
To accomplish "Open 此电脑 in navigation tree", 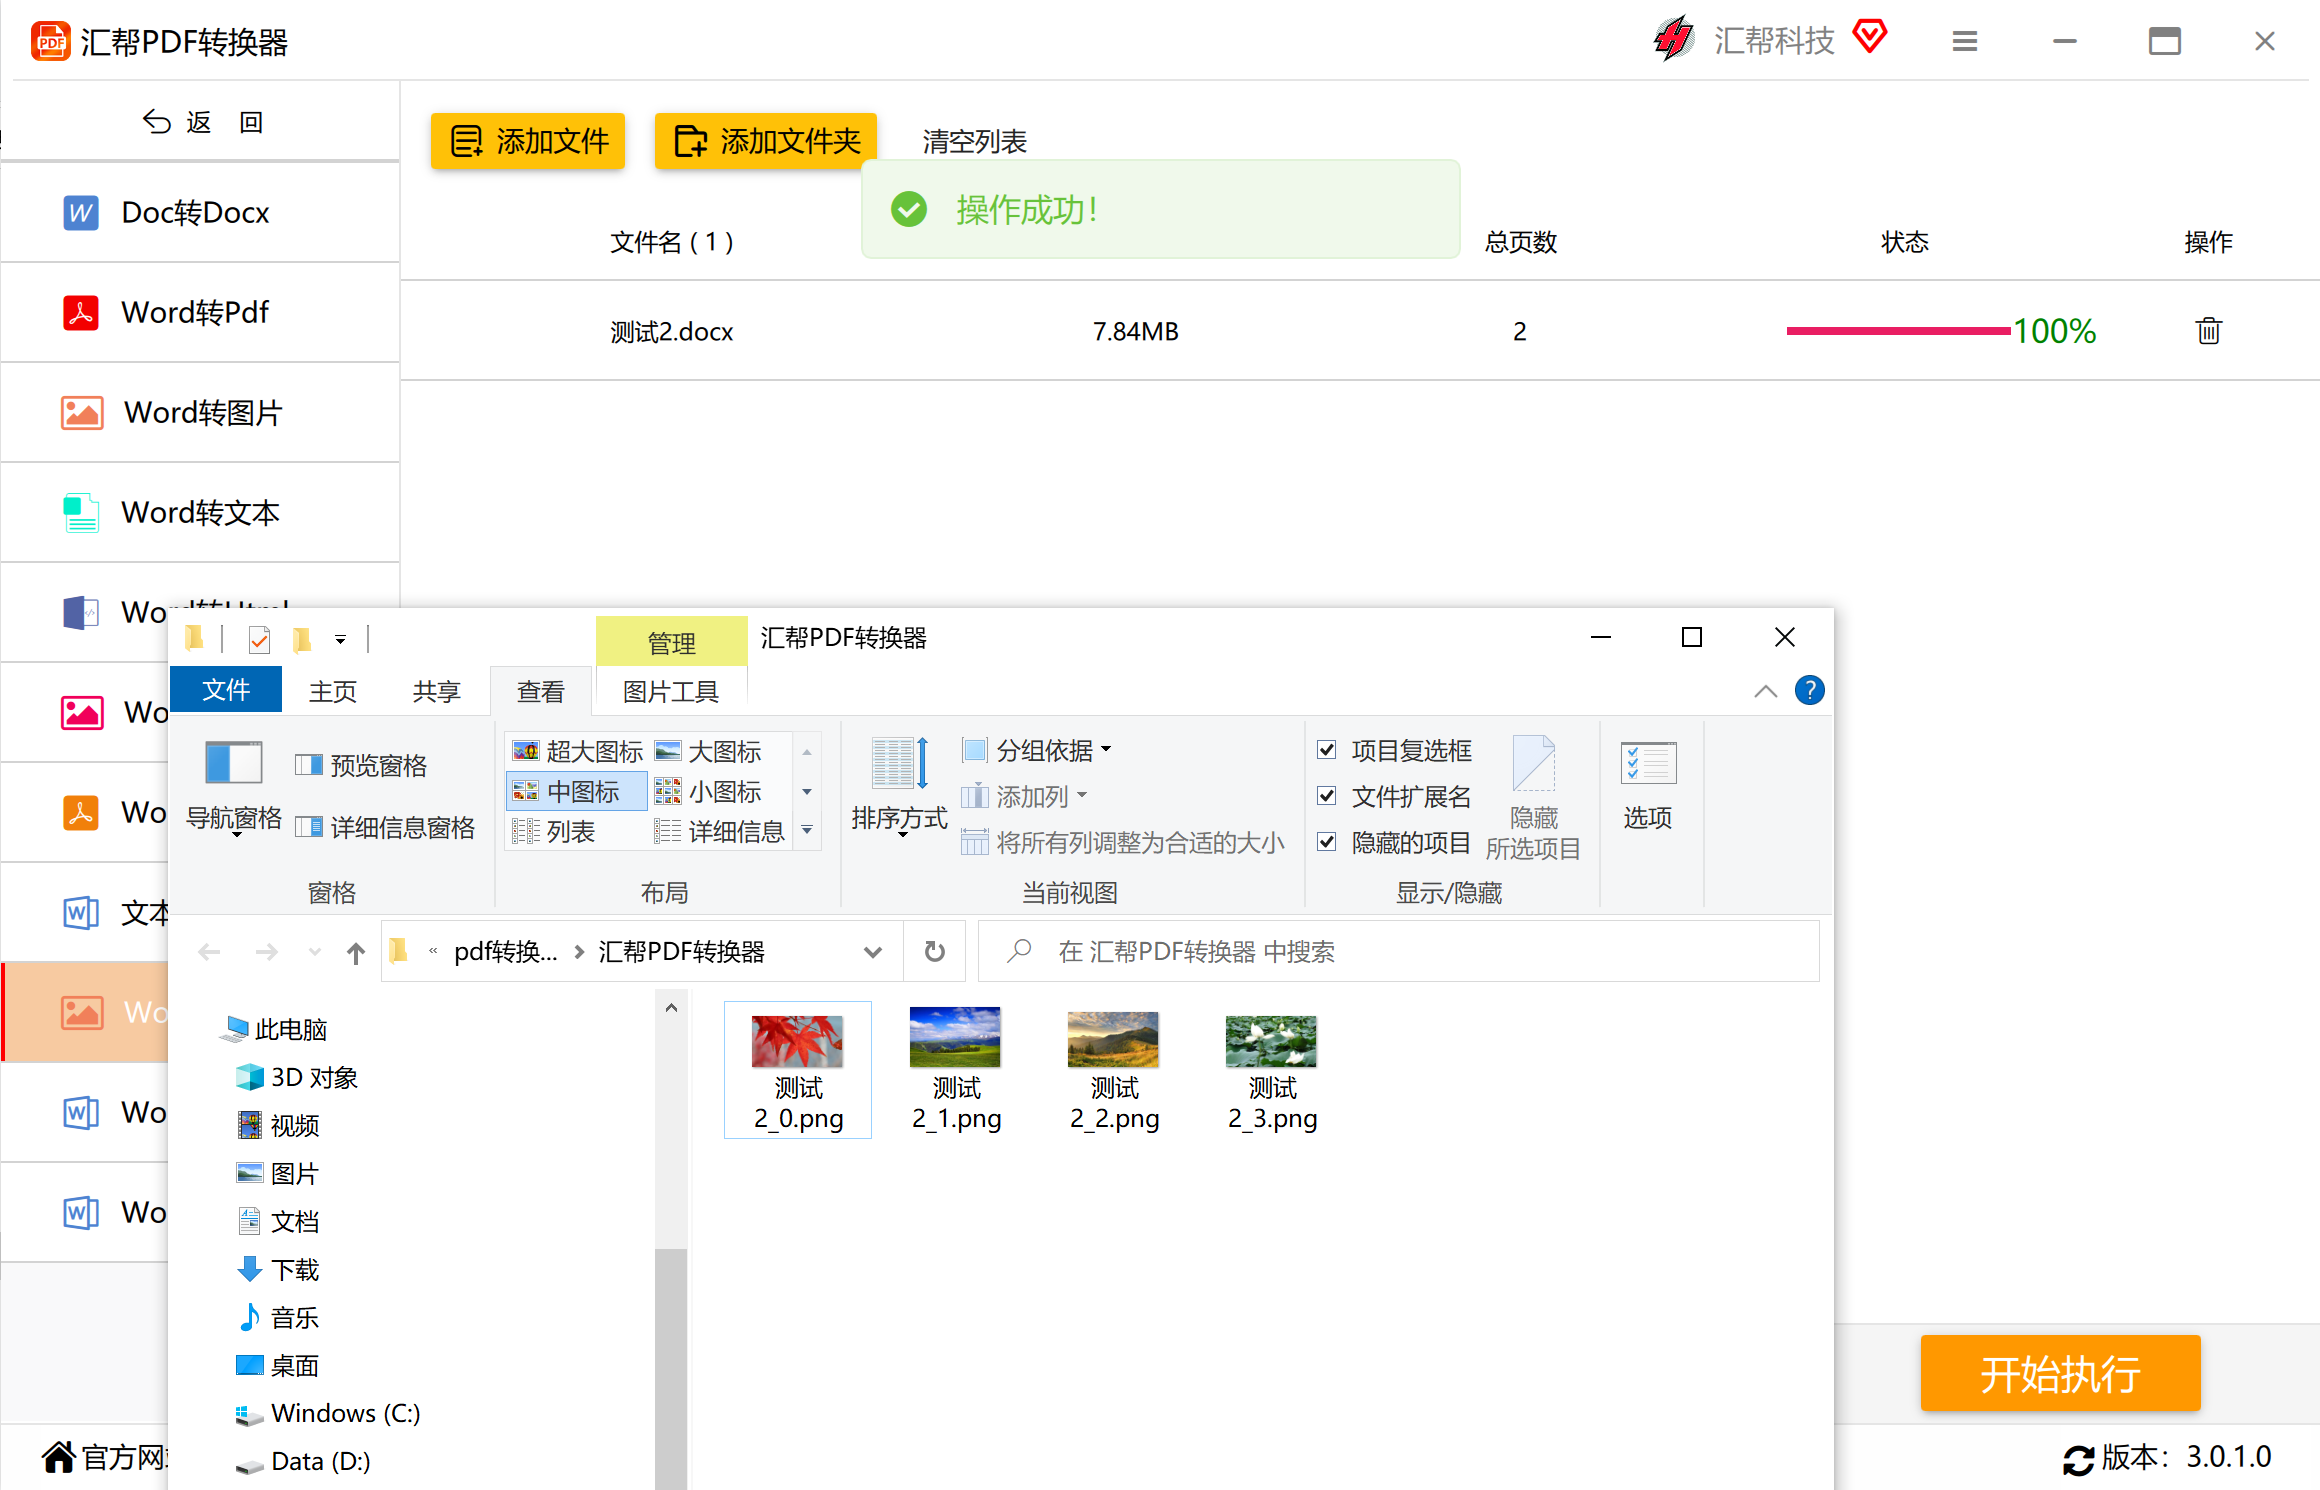I will (274, 1029).
